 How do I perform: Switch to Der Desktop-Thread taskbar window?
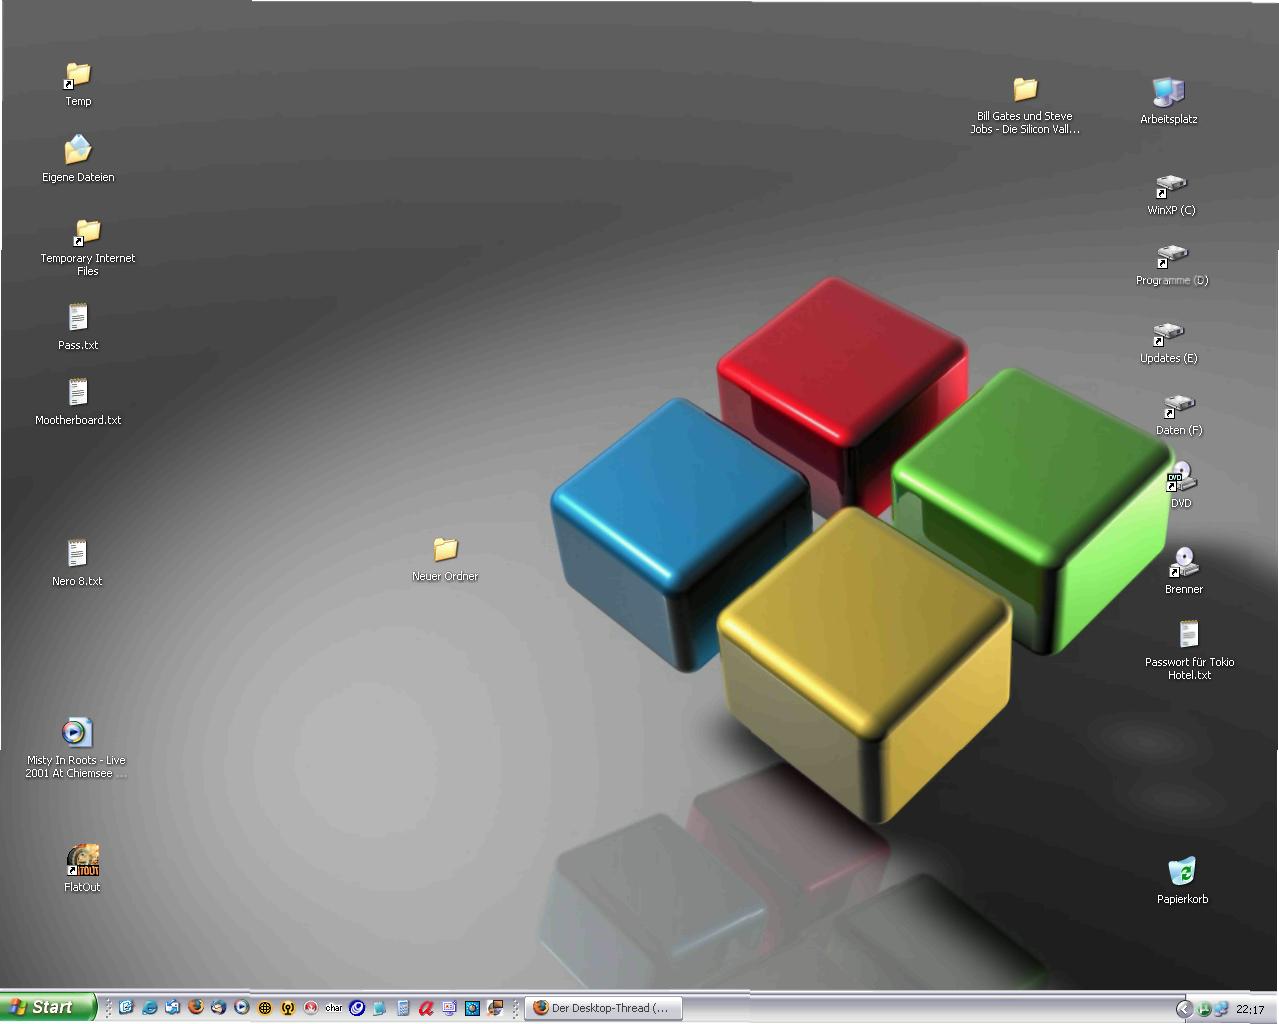pyautogui.click(x=604, y=1007)
